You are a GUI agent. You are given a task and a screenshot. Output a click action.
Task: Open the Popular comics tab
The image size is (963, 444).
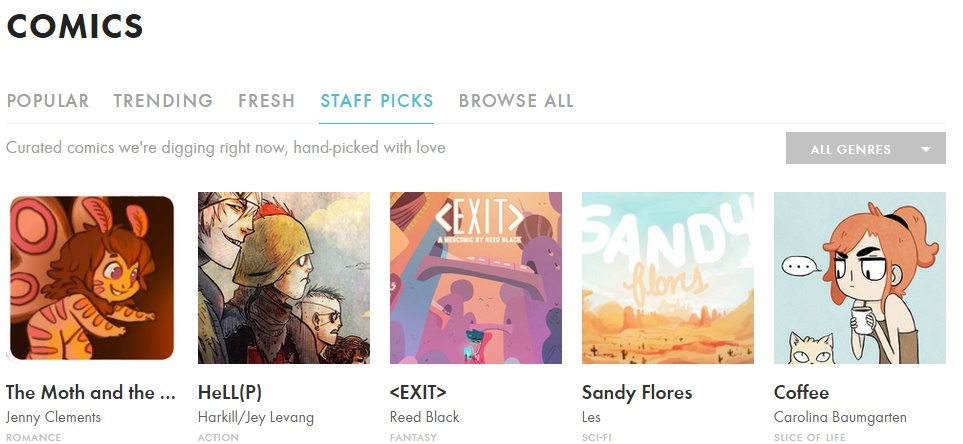coord(48,101)
